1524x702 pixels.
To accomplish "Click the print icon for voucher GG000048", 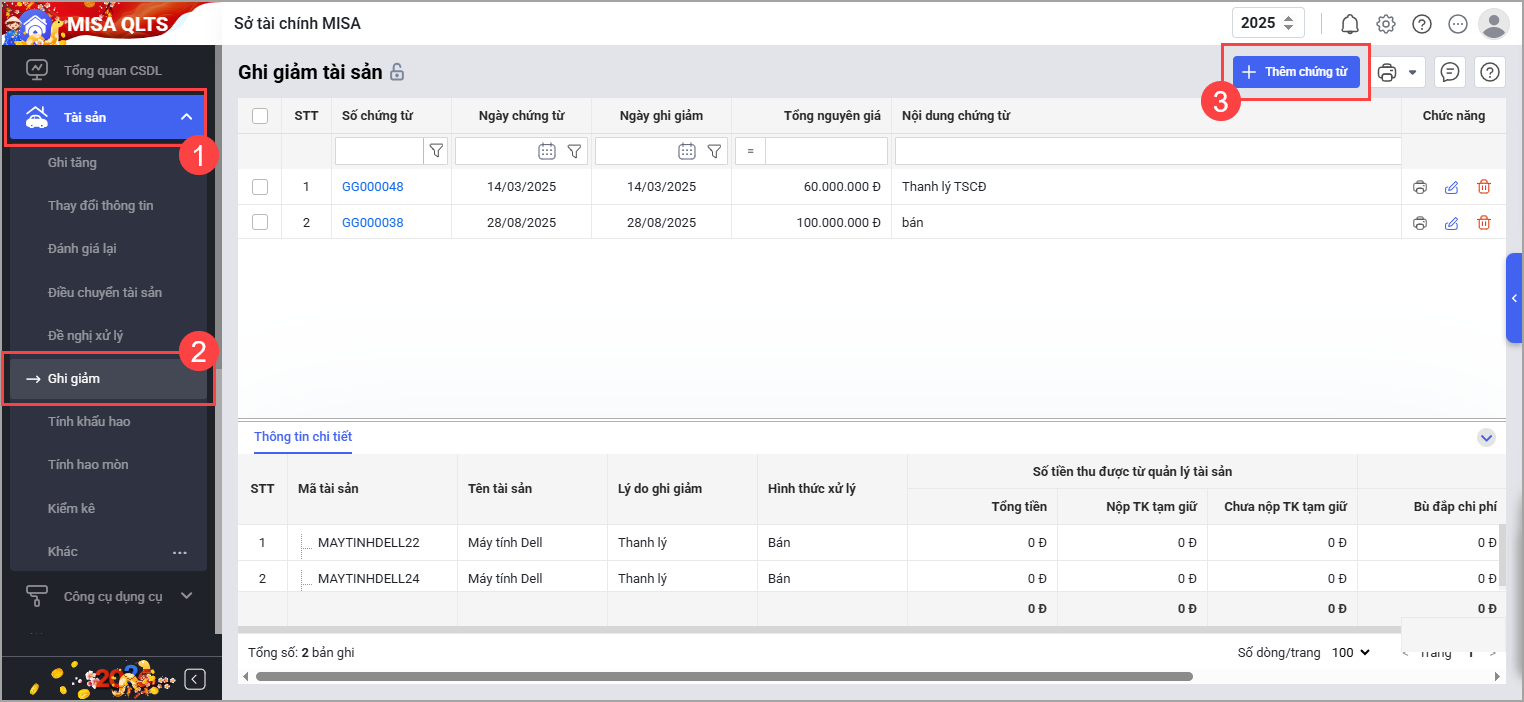I will [x=1419, y=187].
